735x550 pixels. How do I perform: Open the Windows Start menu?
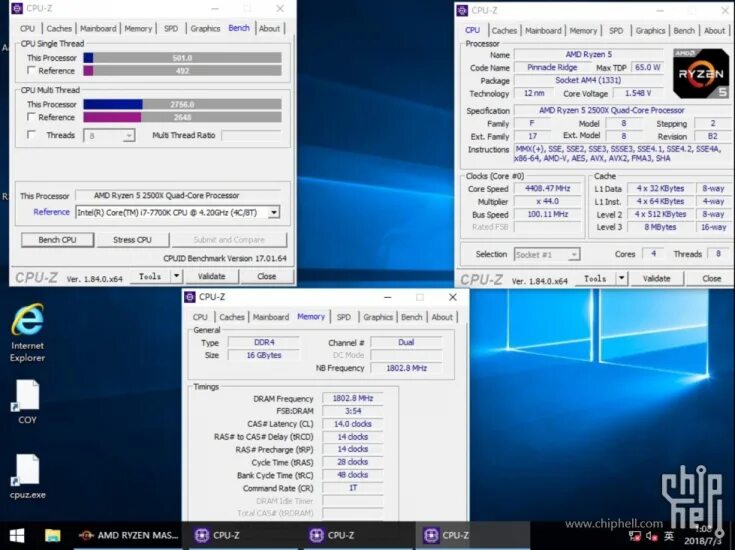coord(17,535)
